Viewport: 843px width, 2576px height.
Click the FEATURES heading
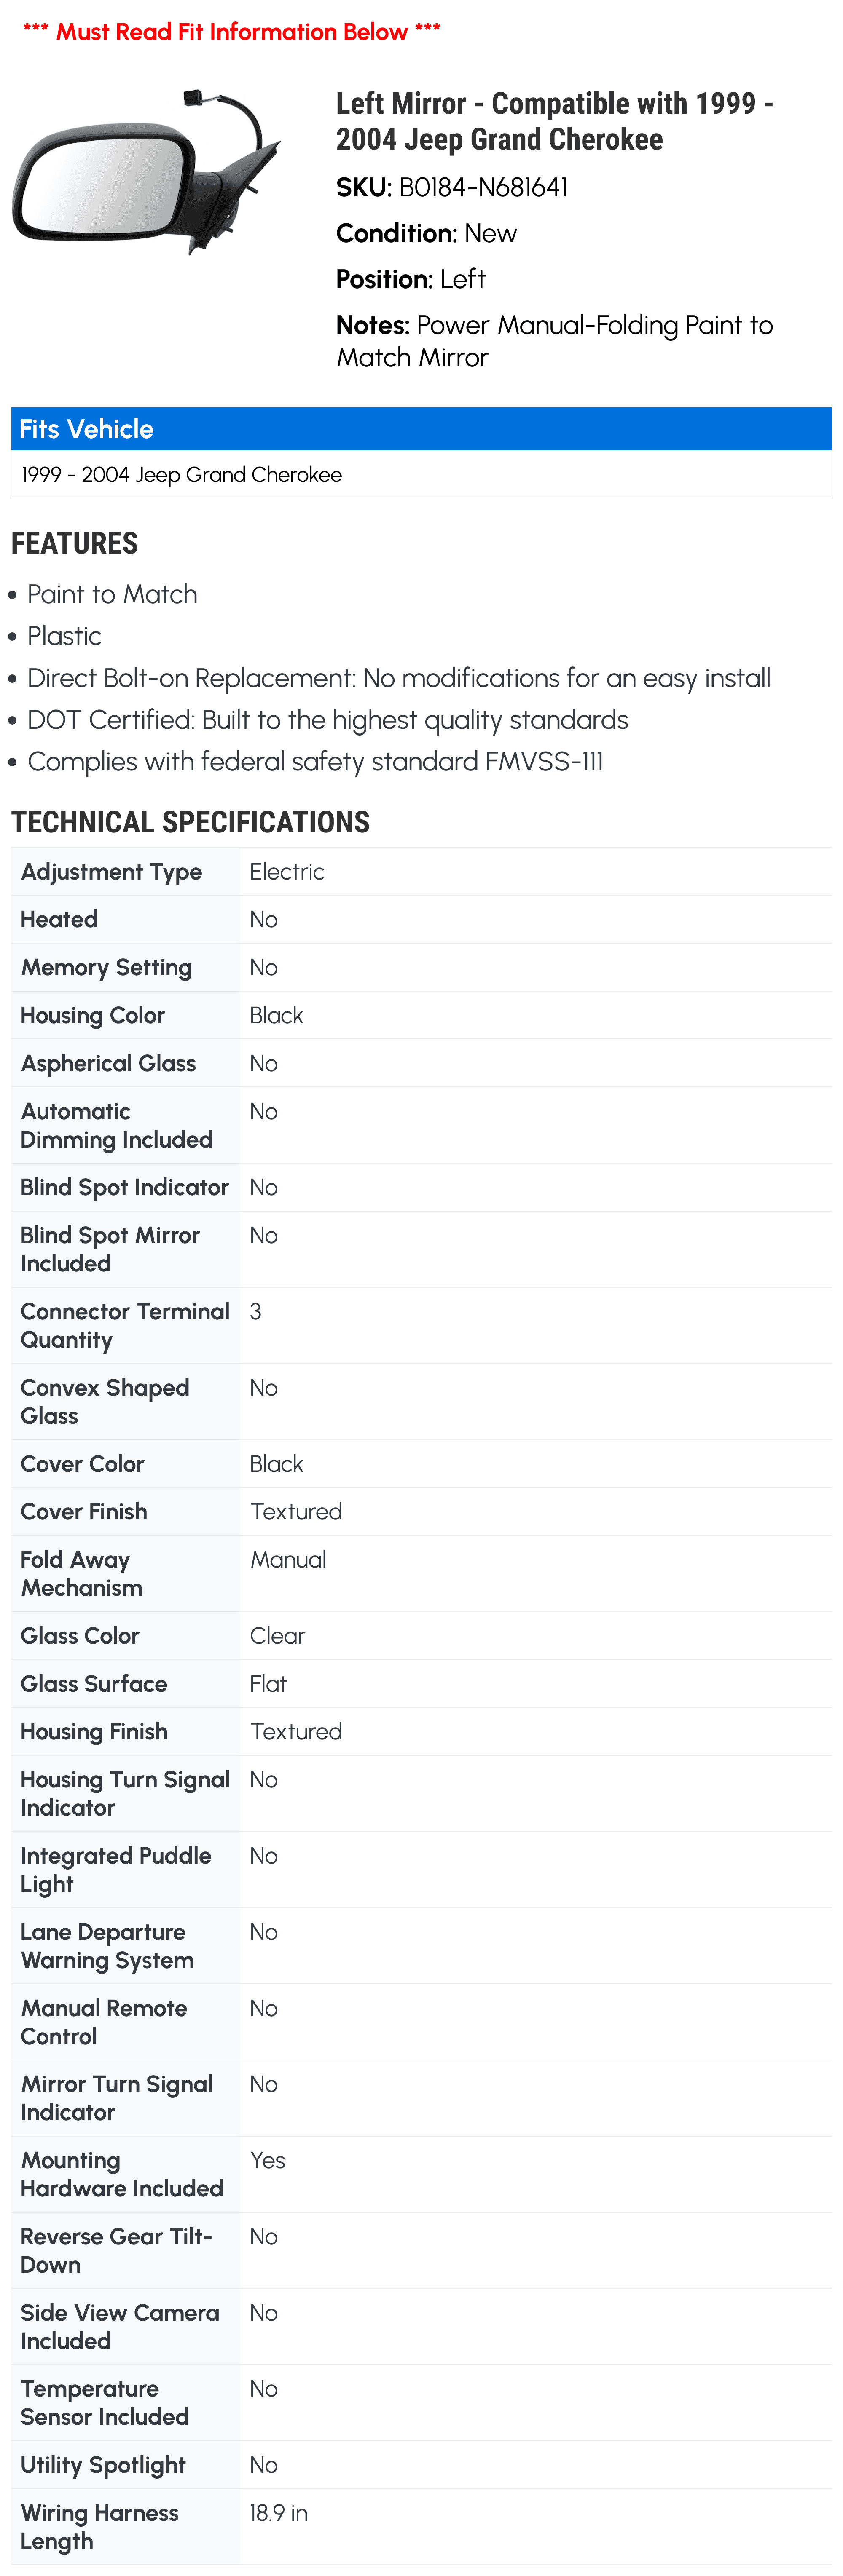75,543
